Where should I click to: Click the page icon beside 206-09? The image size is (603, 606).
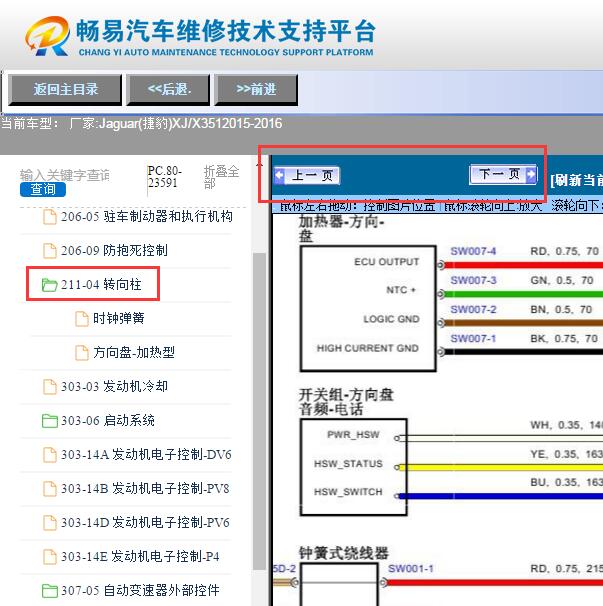coord(49,251)
